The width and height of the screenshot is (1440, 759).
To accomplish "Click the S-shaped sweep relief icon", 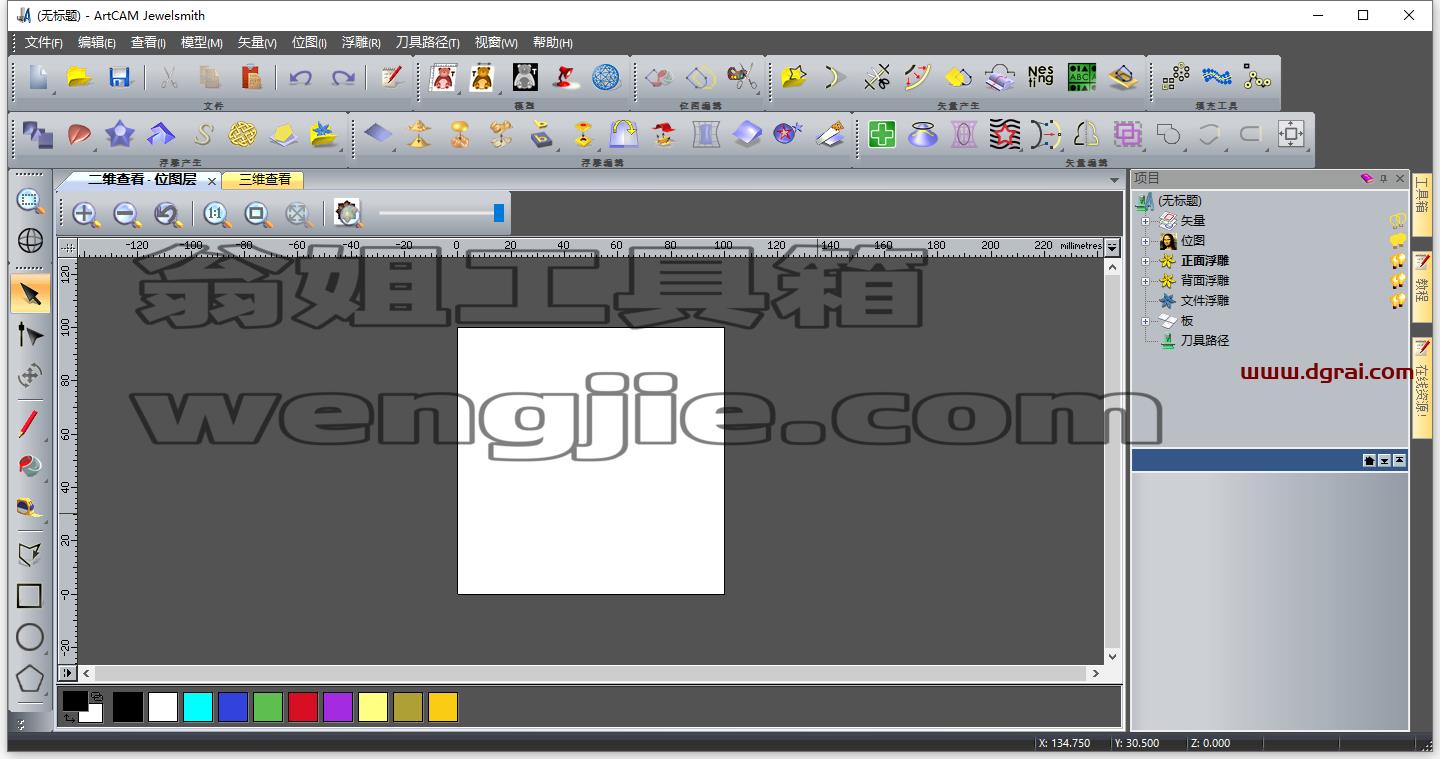I will (203, 133).
